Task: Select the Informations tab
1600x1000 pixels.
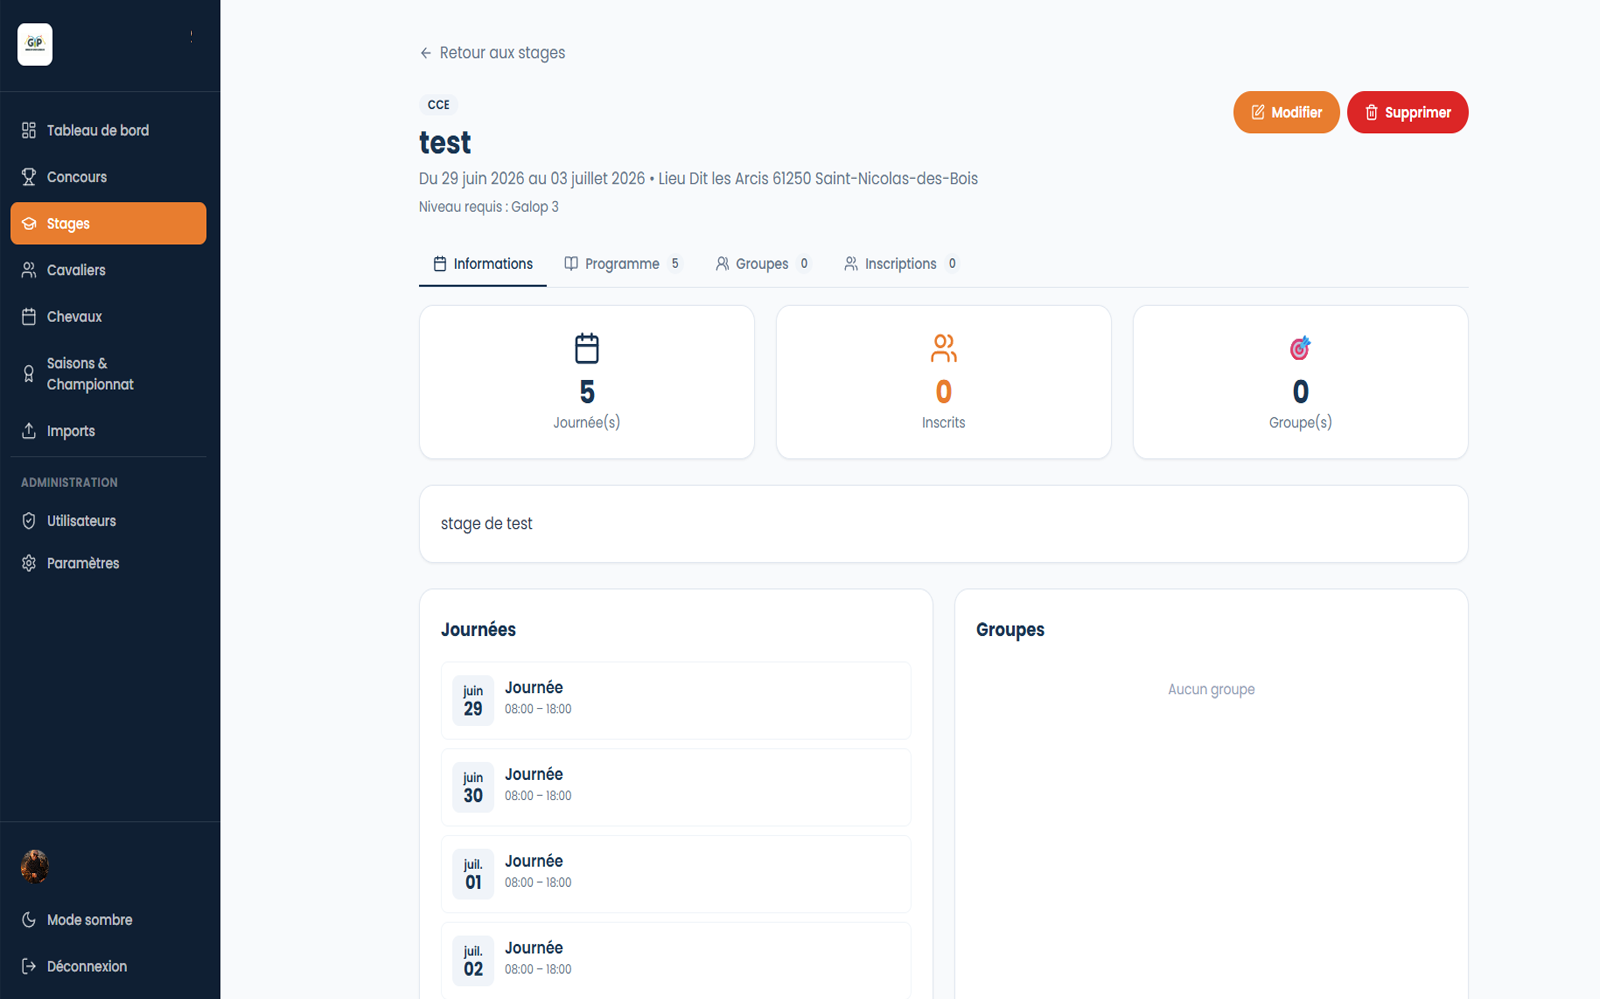Action: 483,264
